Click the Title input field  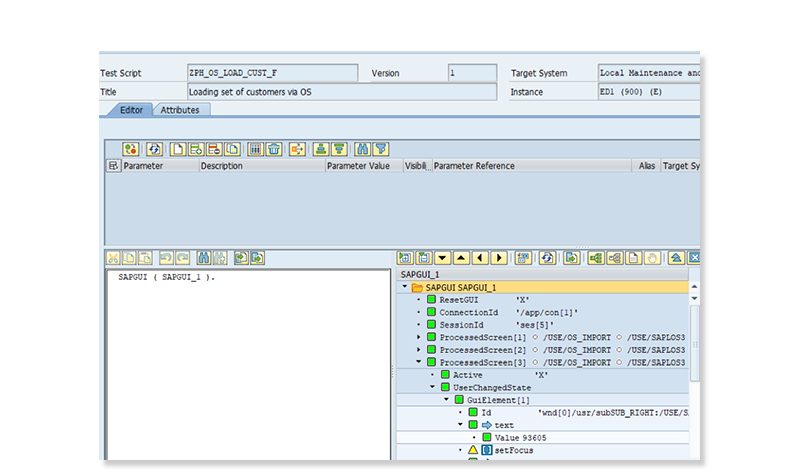[340, 92]
